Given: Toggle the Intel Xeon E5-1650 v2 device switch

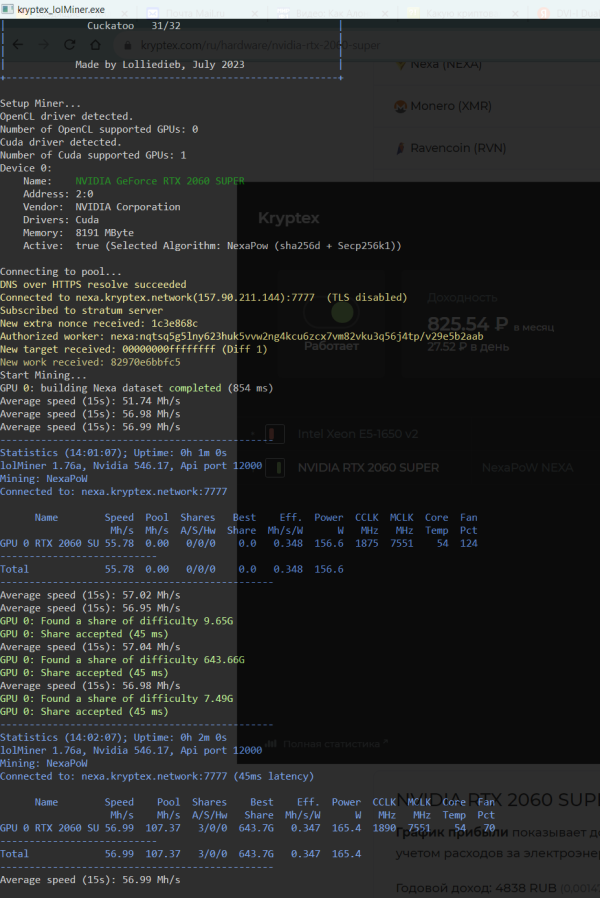Looking at the screenshot, I should 275,434.
